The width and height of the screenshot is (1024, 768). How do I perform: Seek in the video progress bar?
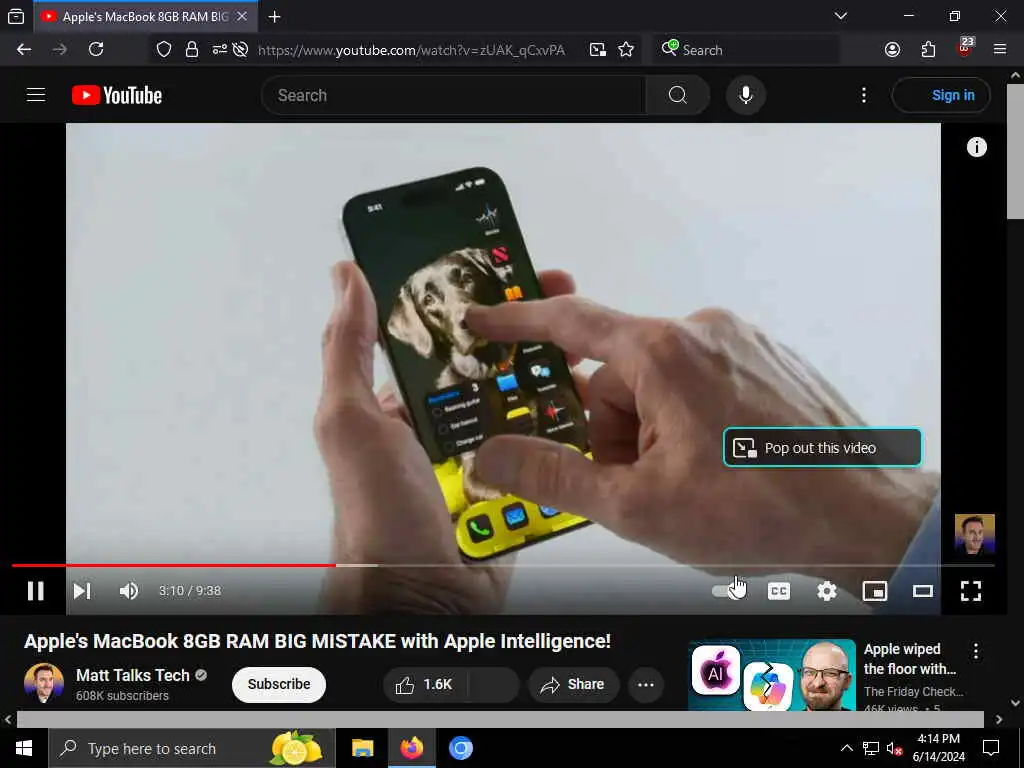(503, 566)
